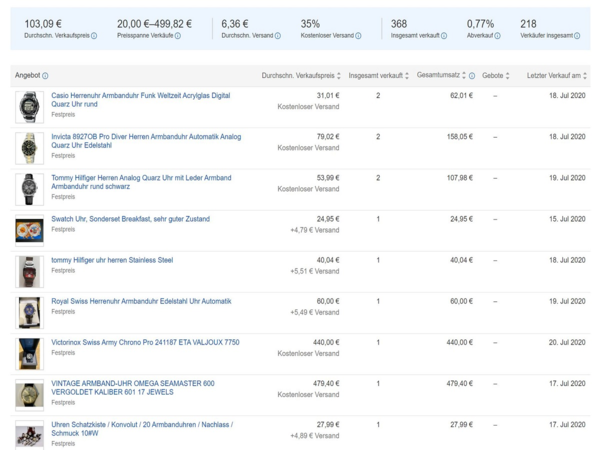Select Omega price cell 479,40 €
The height and width of the screenshot is (450, 600).
pos(326,383)
